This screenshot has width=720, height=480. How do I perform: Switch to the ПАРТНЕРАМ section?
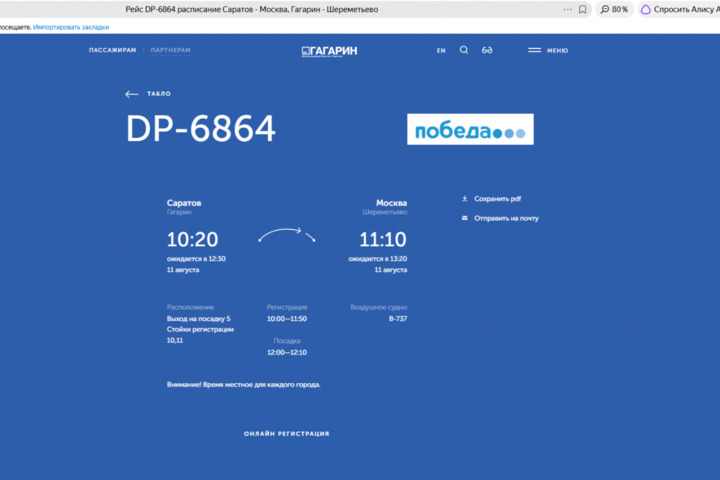pyautogui.click(x=171, y=50)
